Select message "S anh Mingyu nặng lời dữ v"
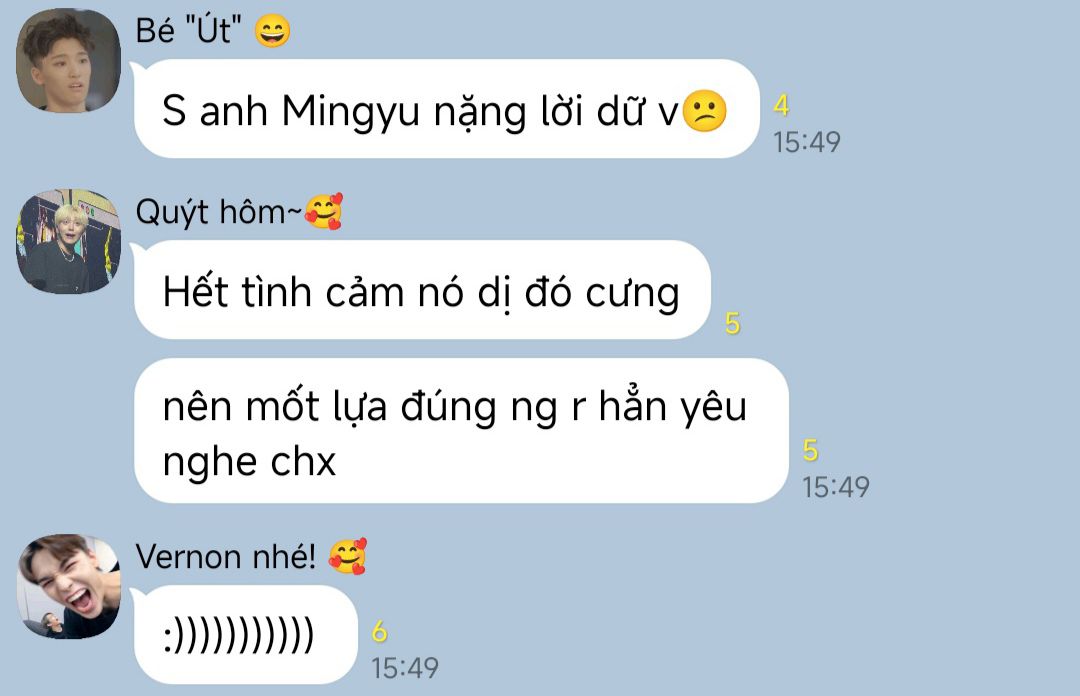This screenshot has height=696, width=1080. (x=447, y=109)
